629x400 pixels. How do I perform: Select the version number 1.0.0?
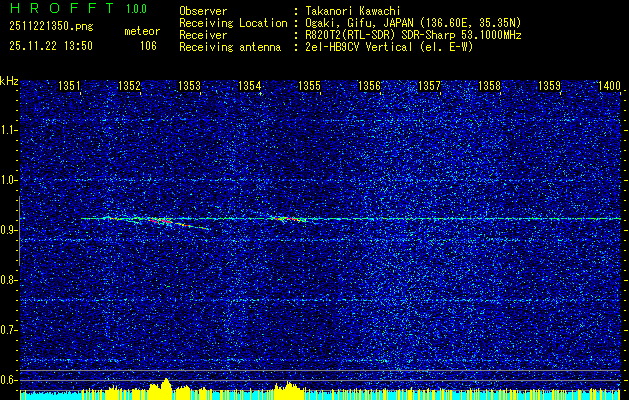click(136, 9)
